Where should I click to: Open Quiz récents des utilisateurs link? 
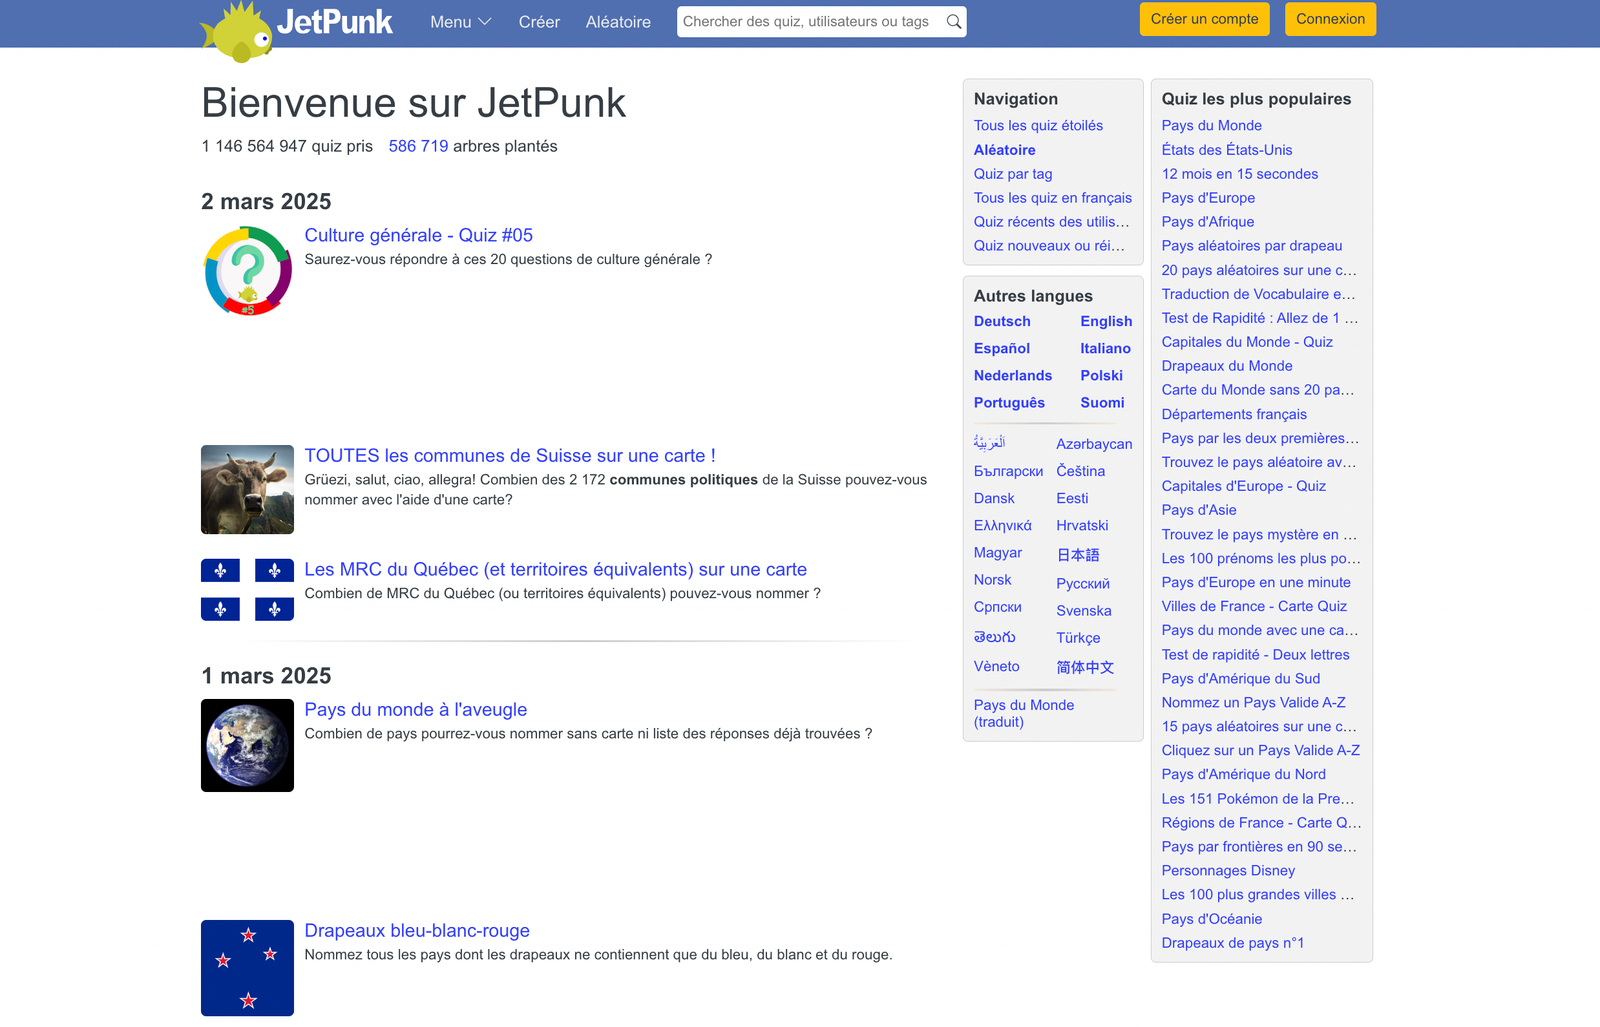click(1052, 222)
